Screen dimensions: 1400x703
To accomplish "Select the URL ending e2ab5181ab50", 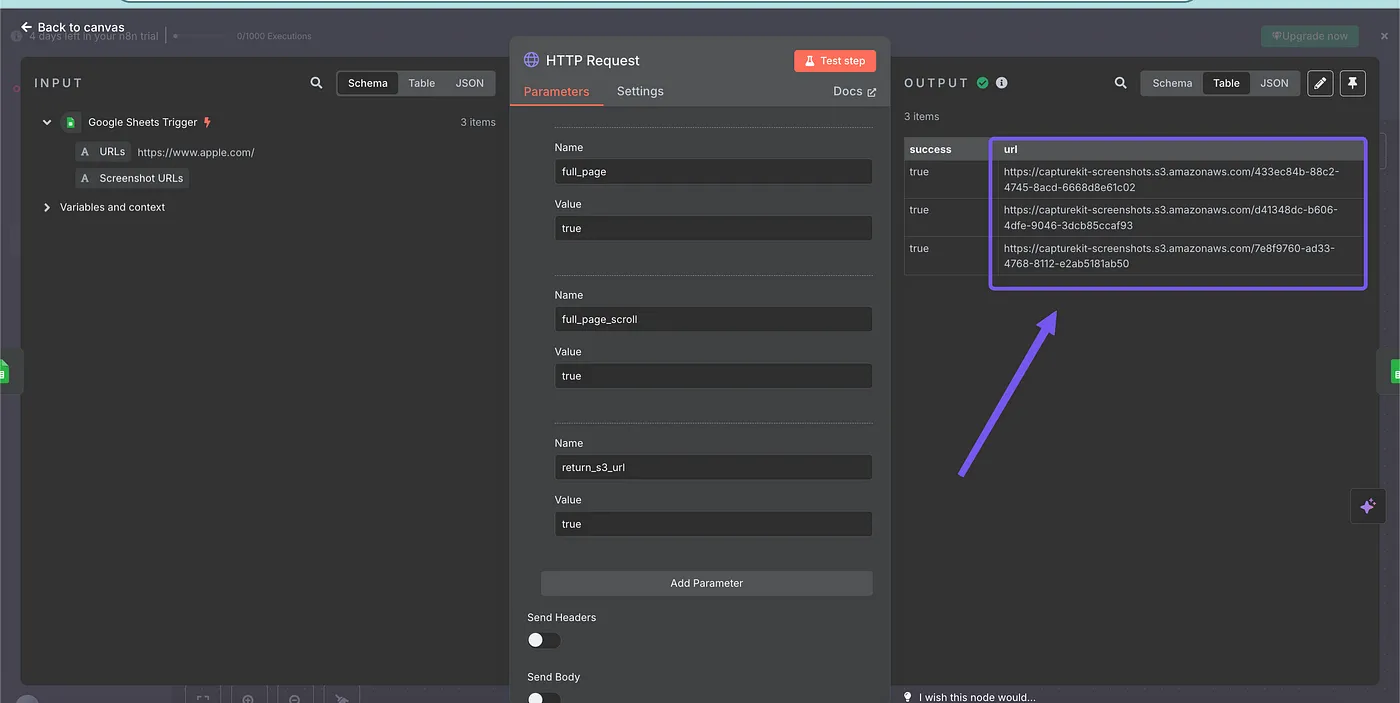I will coord(1170,256).
